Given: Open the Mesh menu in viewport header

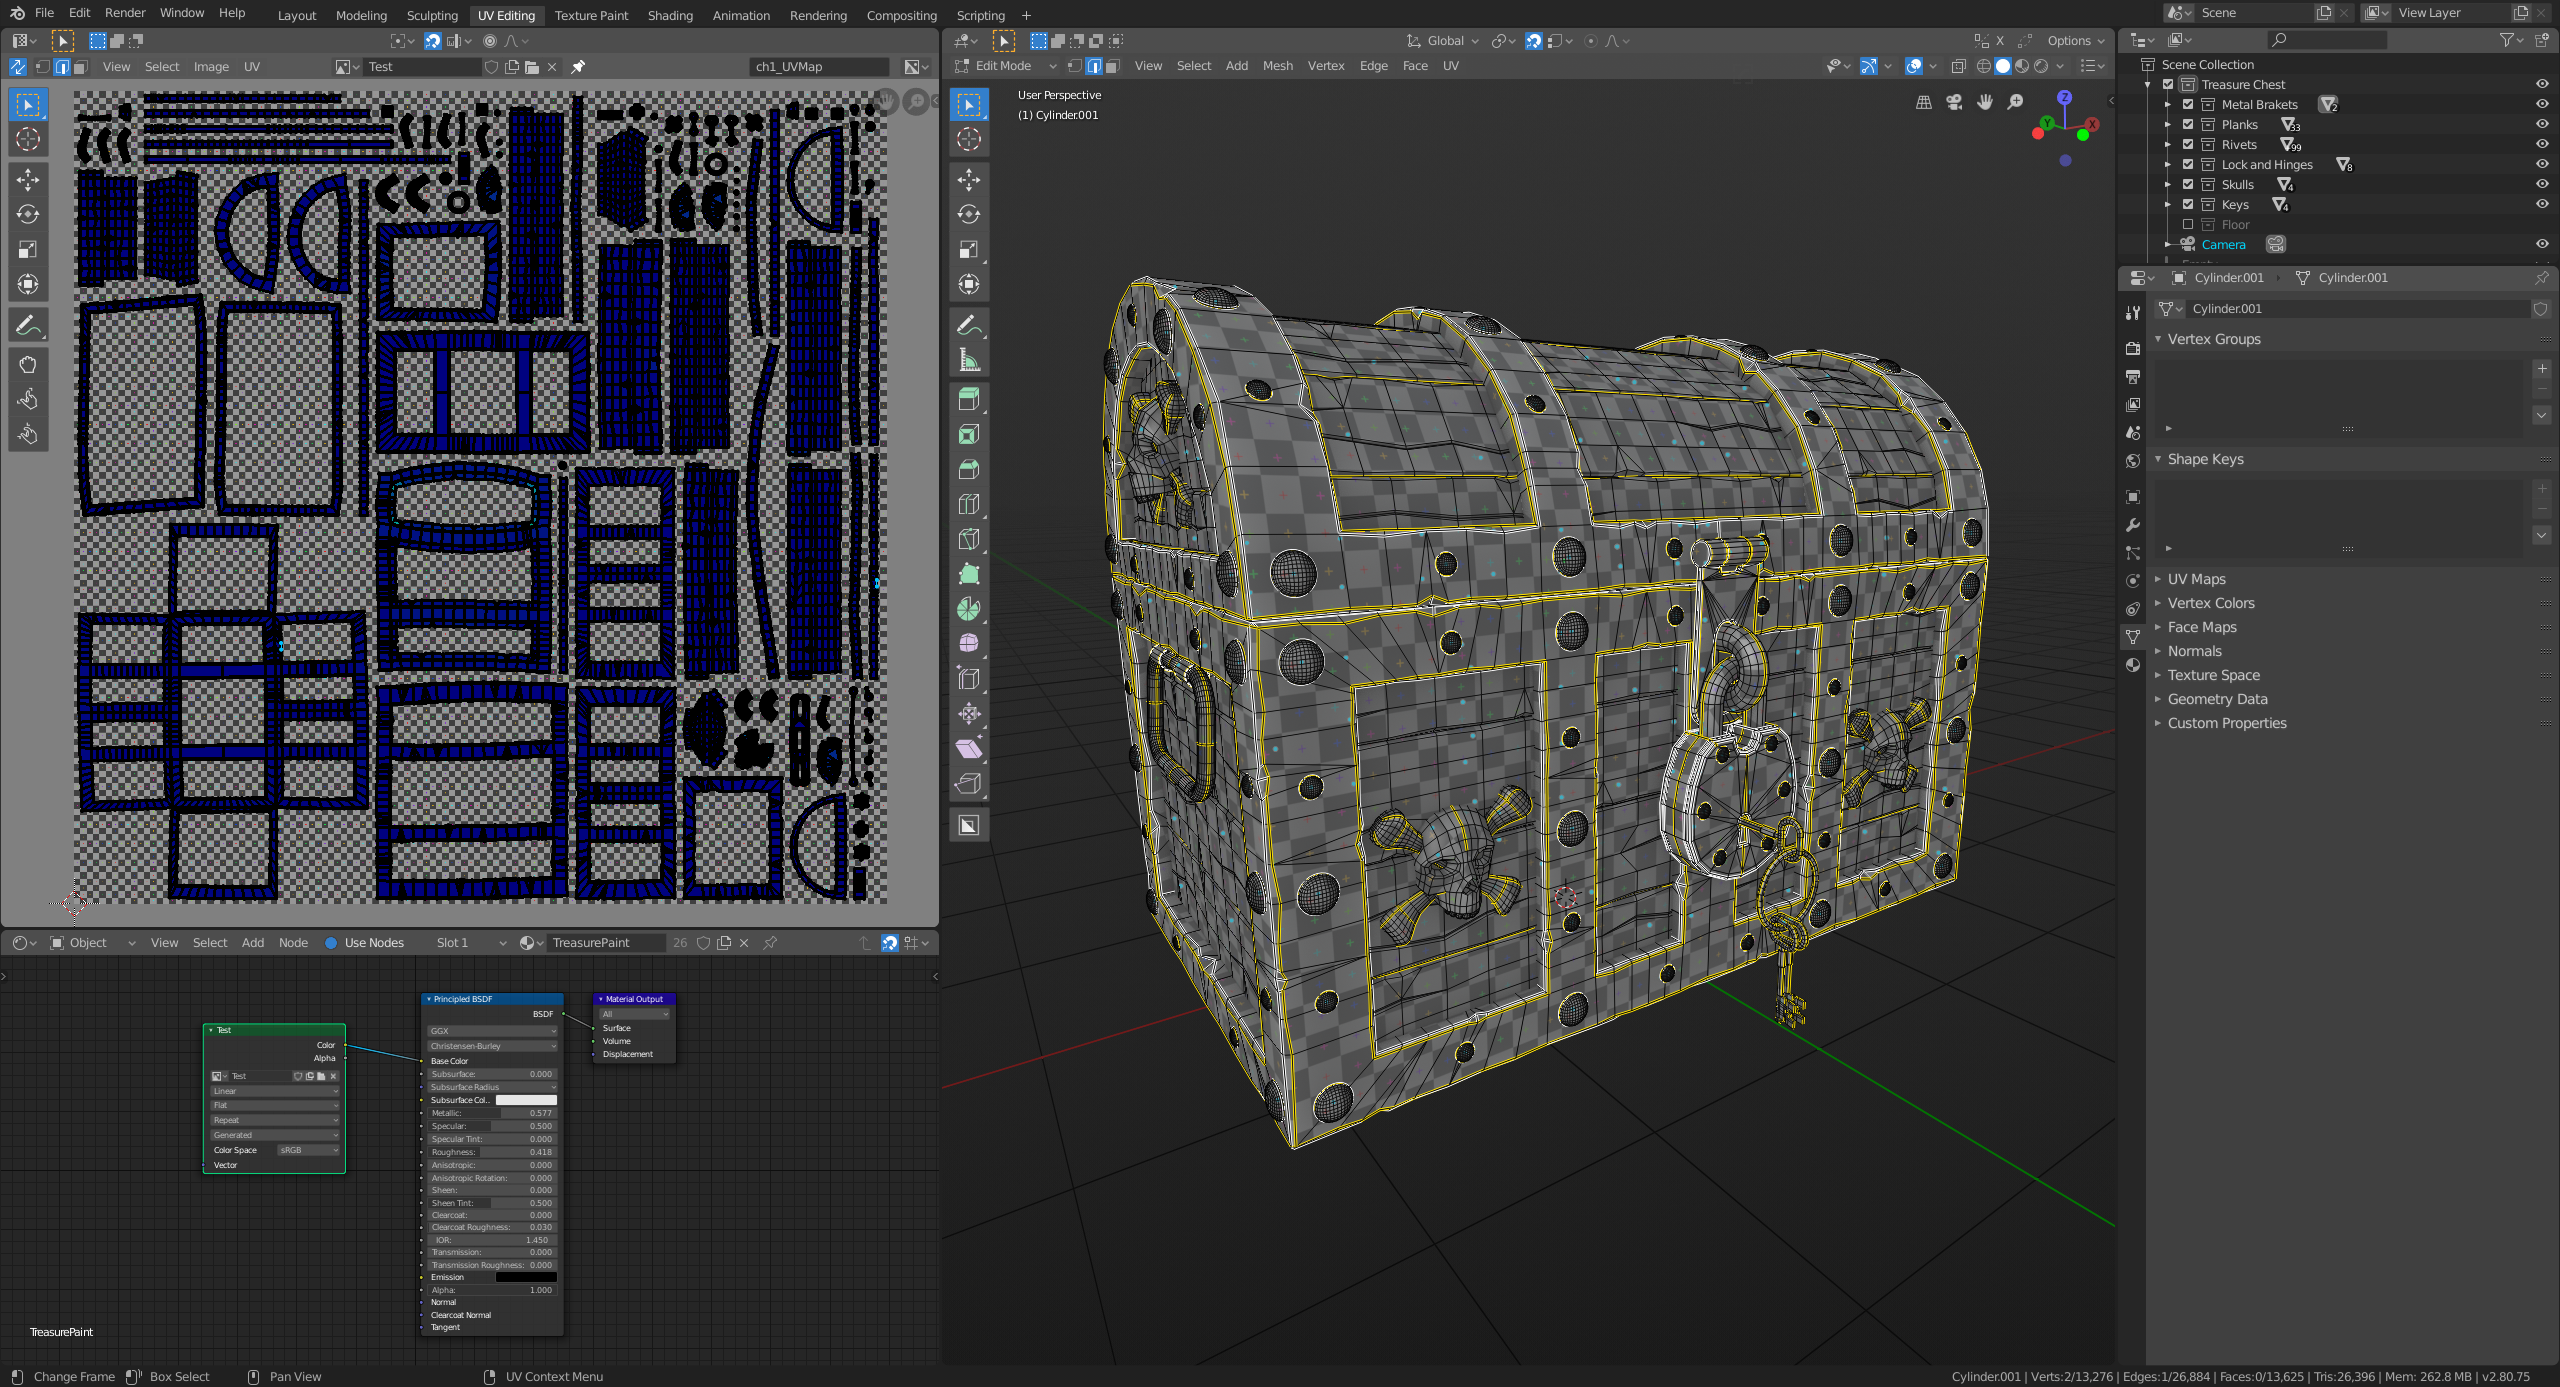Looking at the screenshot, I should tap(1277, 66).
